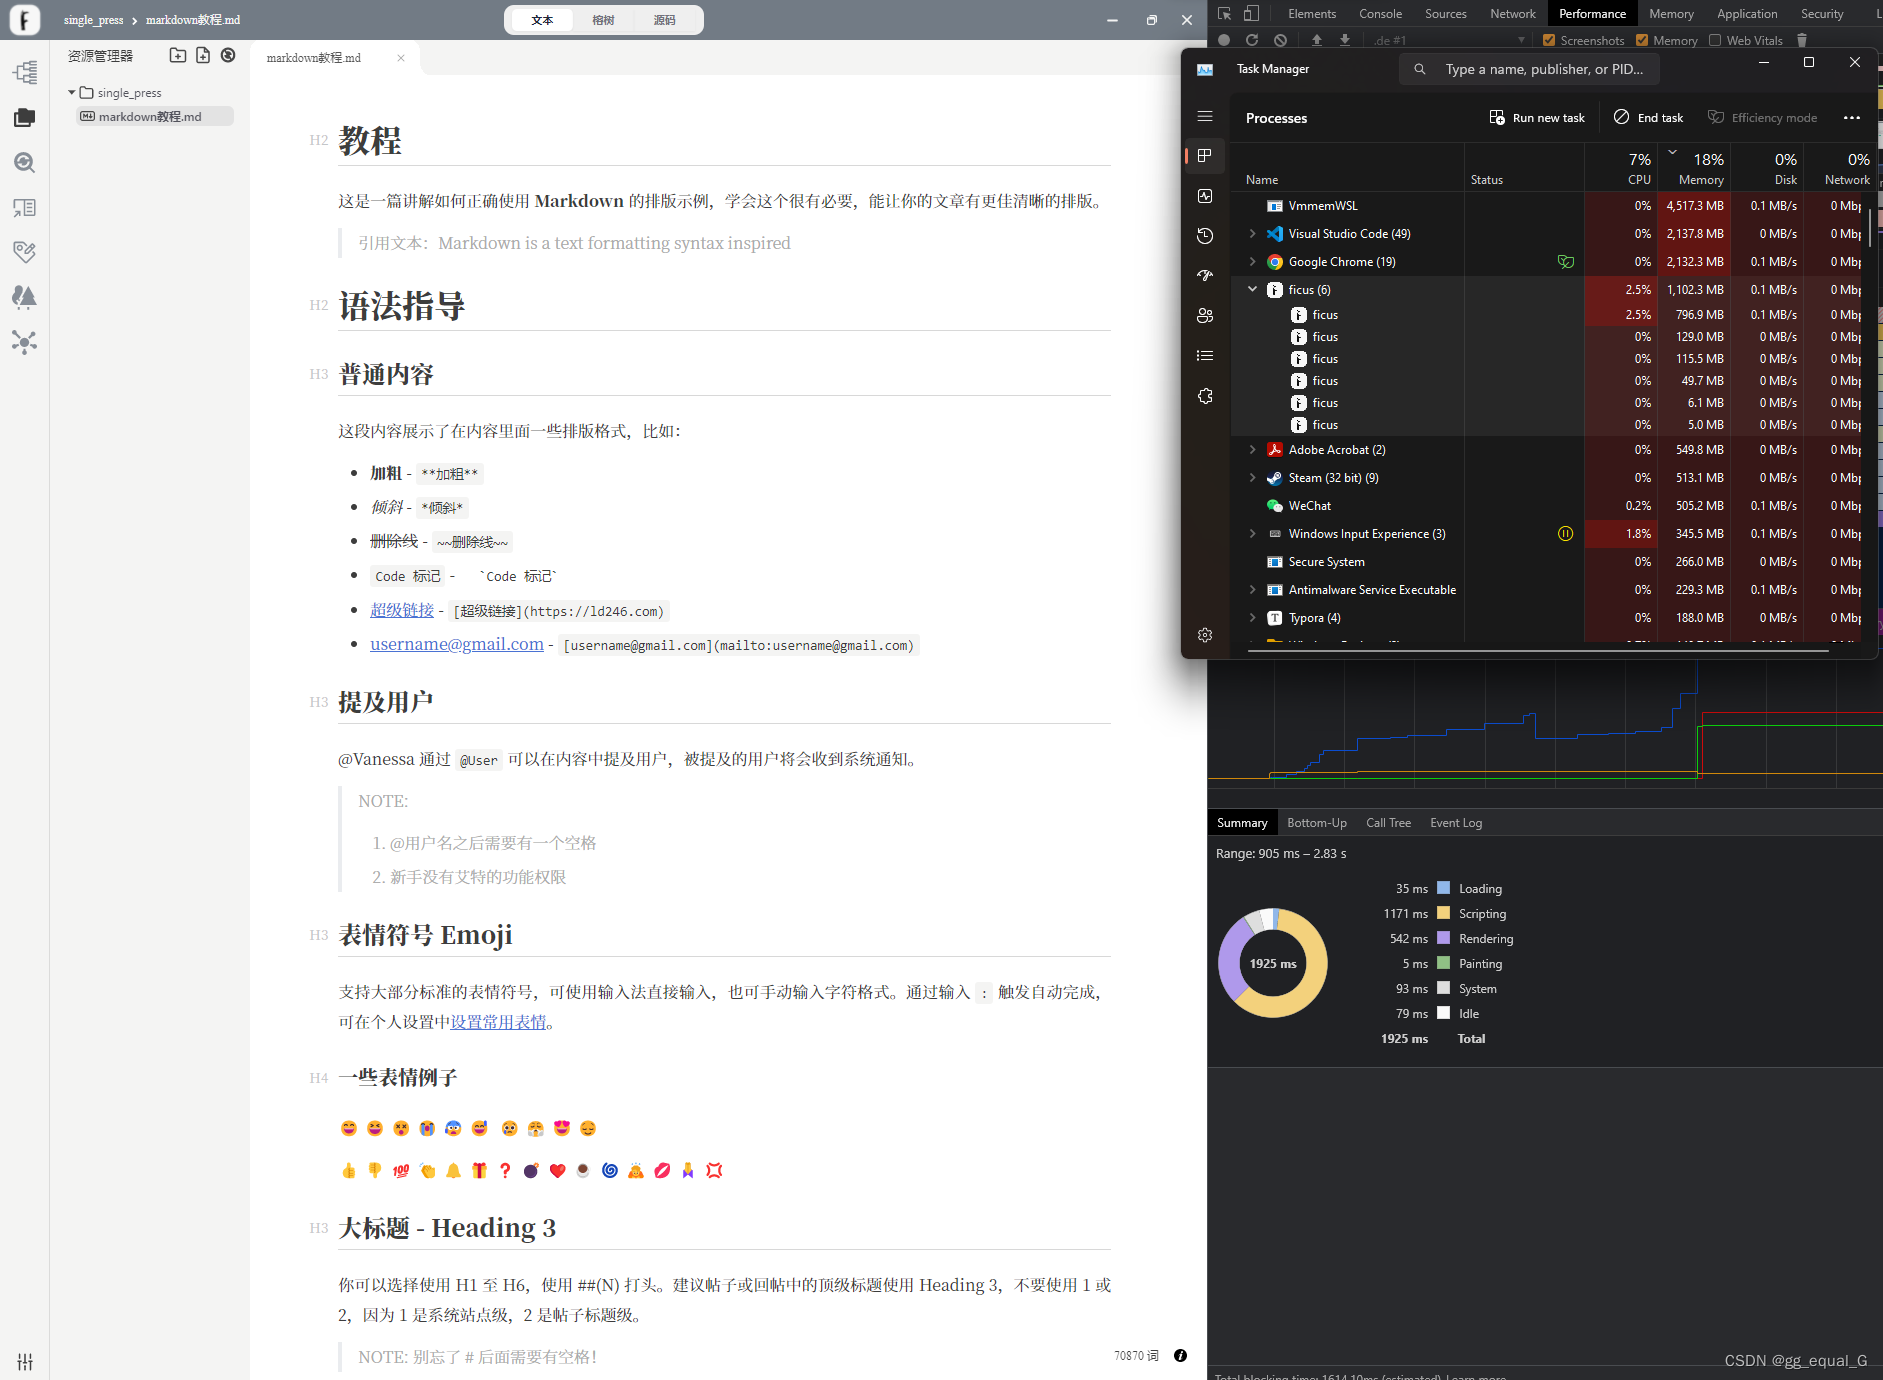Open the Performance panel in Task Manager sidebar
1883x1380 pixels.
tap(1206, 196)
